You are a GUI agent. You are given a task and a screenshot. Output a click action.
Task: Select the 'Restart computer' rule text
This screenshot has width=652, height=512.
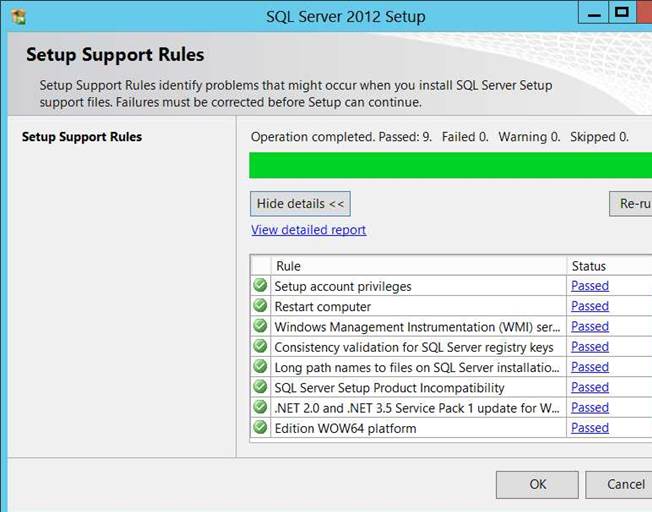(323, 307)
